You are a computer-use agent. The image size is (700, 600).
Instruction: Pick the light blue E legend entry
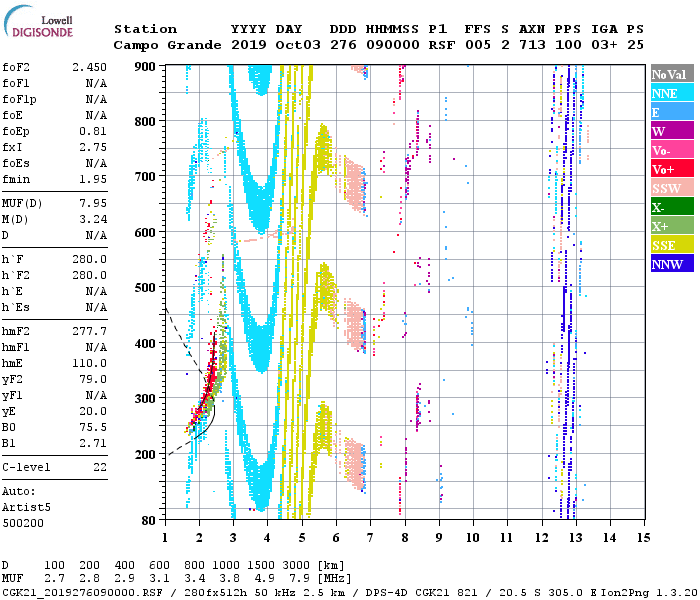(671, 112)
